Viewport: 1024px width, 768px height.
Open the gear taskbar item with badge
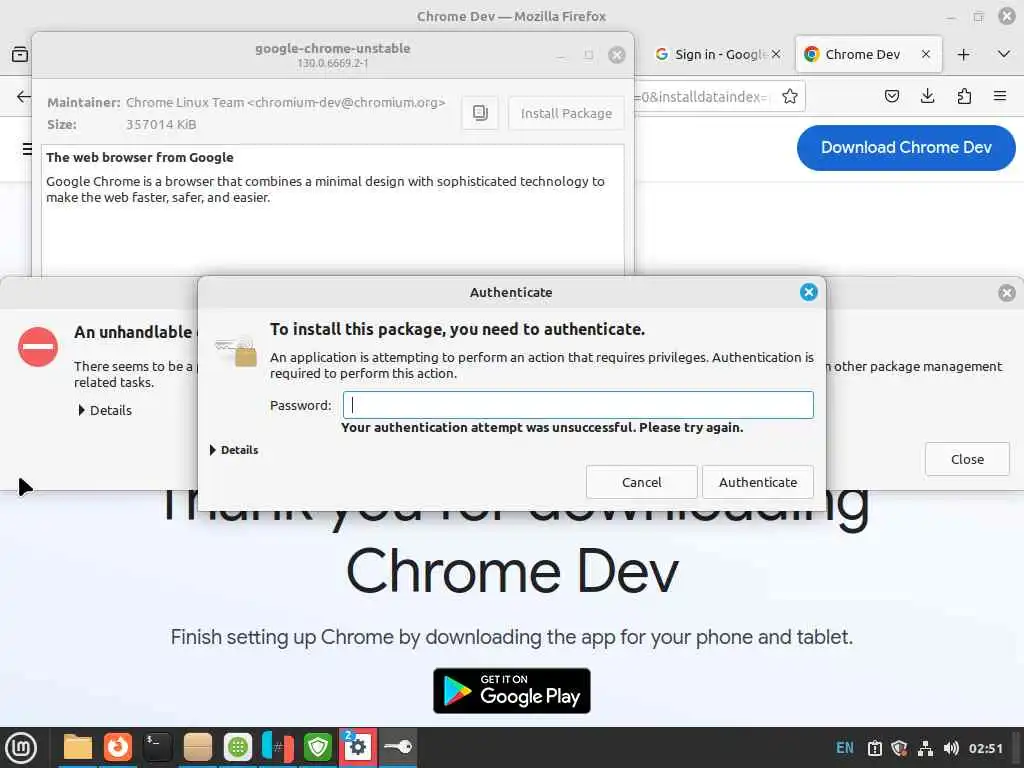coord(358,747)
